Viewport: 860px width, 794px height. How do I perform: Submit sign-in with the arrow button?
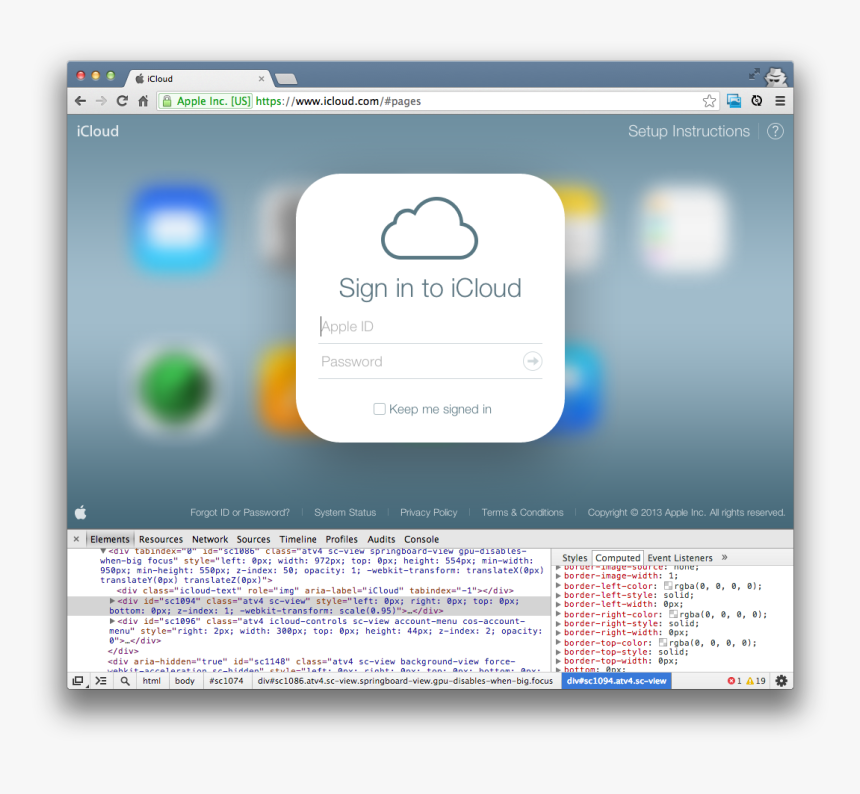coord(533,361)
